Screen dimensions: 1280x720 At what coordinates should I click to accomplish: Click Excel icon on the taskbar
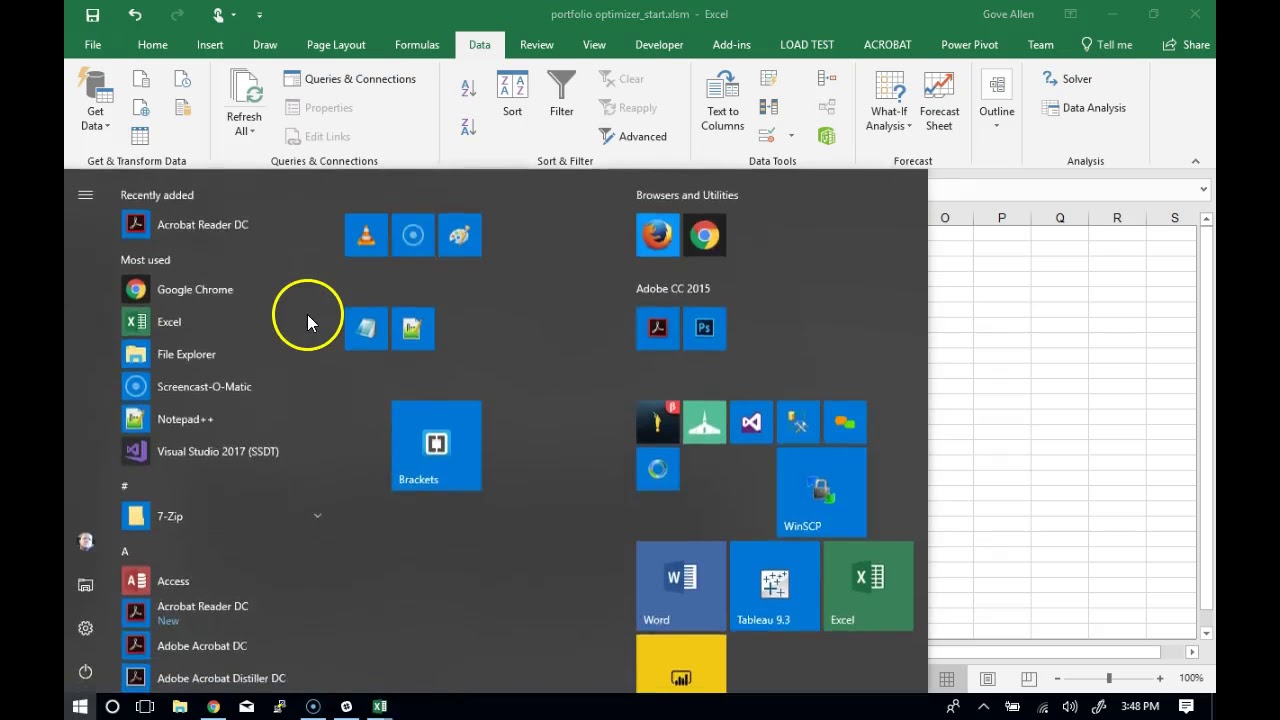pyautogui.click(x=380, y=706)
